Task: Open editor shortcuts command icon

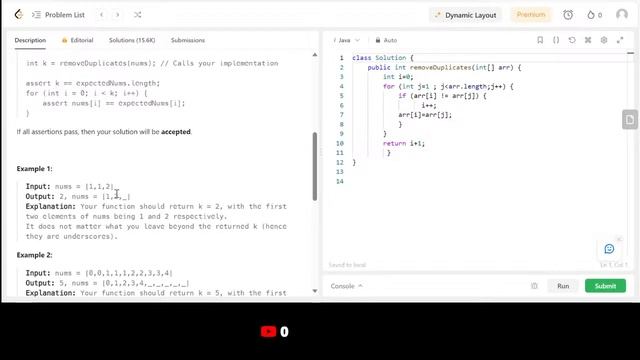Action: (x=588, y=40)
